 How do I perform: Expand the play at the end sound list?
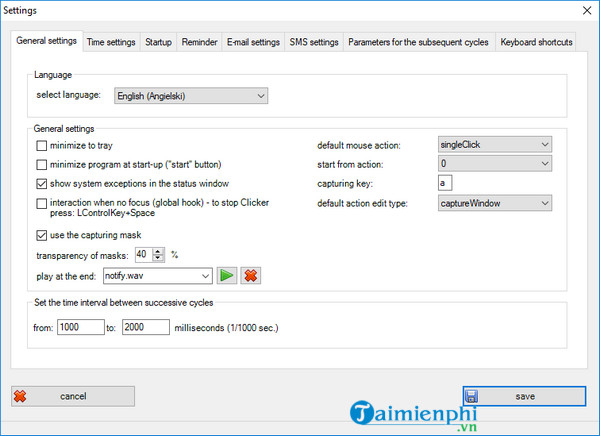[206, 276]
